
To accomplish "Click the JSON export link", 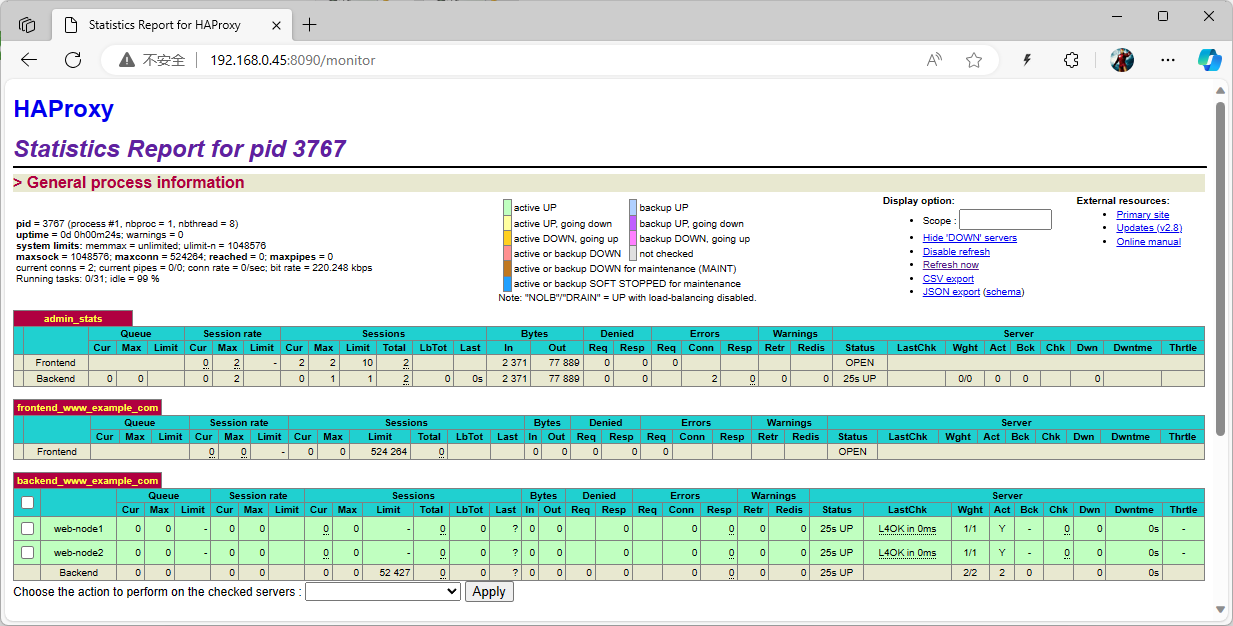I will click(x=951, y=292).
